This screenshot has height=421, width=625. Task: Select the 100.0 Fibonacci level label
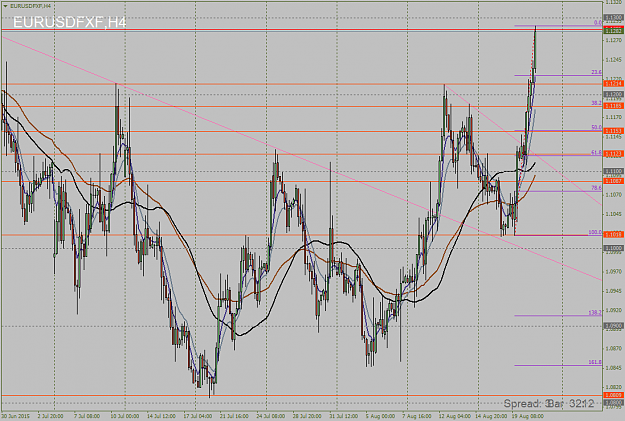coord(595,232)
